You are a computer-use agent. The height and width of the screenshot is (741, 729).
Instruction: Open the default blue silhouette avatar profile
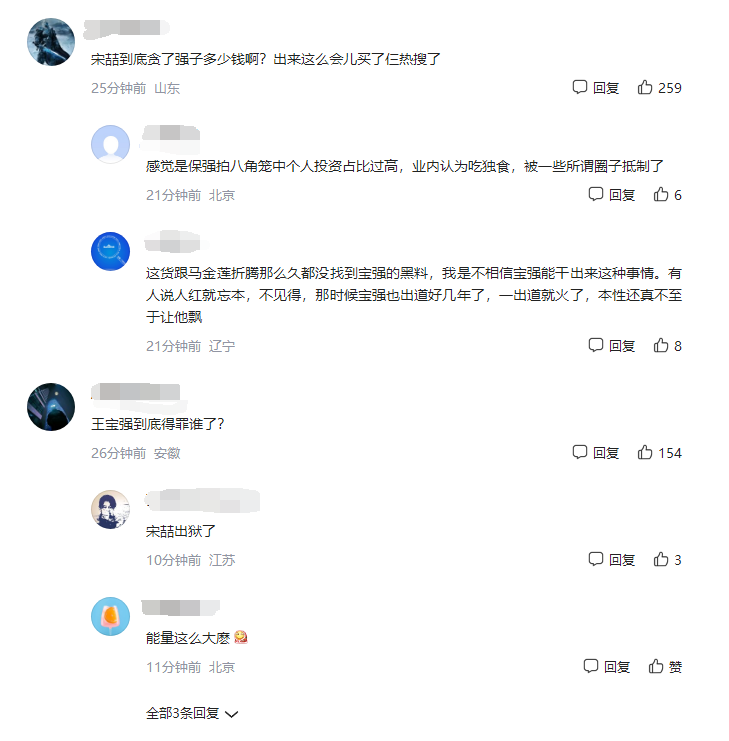(x=110, y=144)
